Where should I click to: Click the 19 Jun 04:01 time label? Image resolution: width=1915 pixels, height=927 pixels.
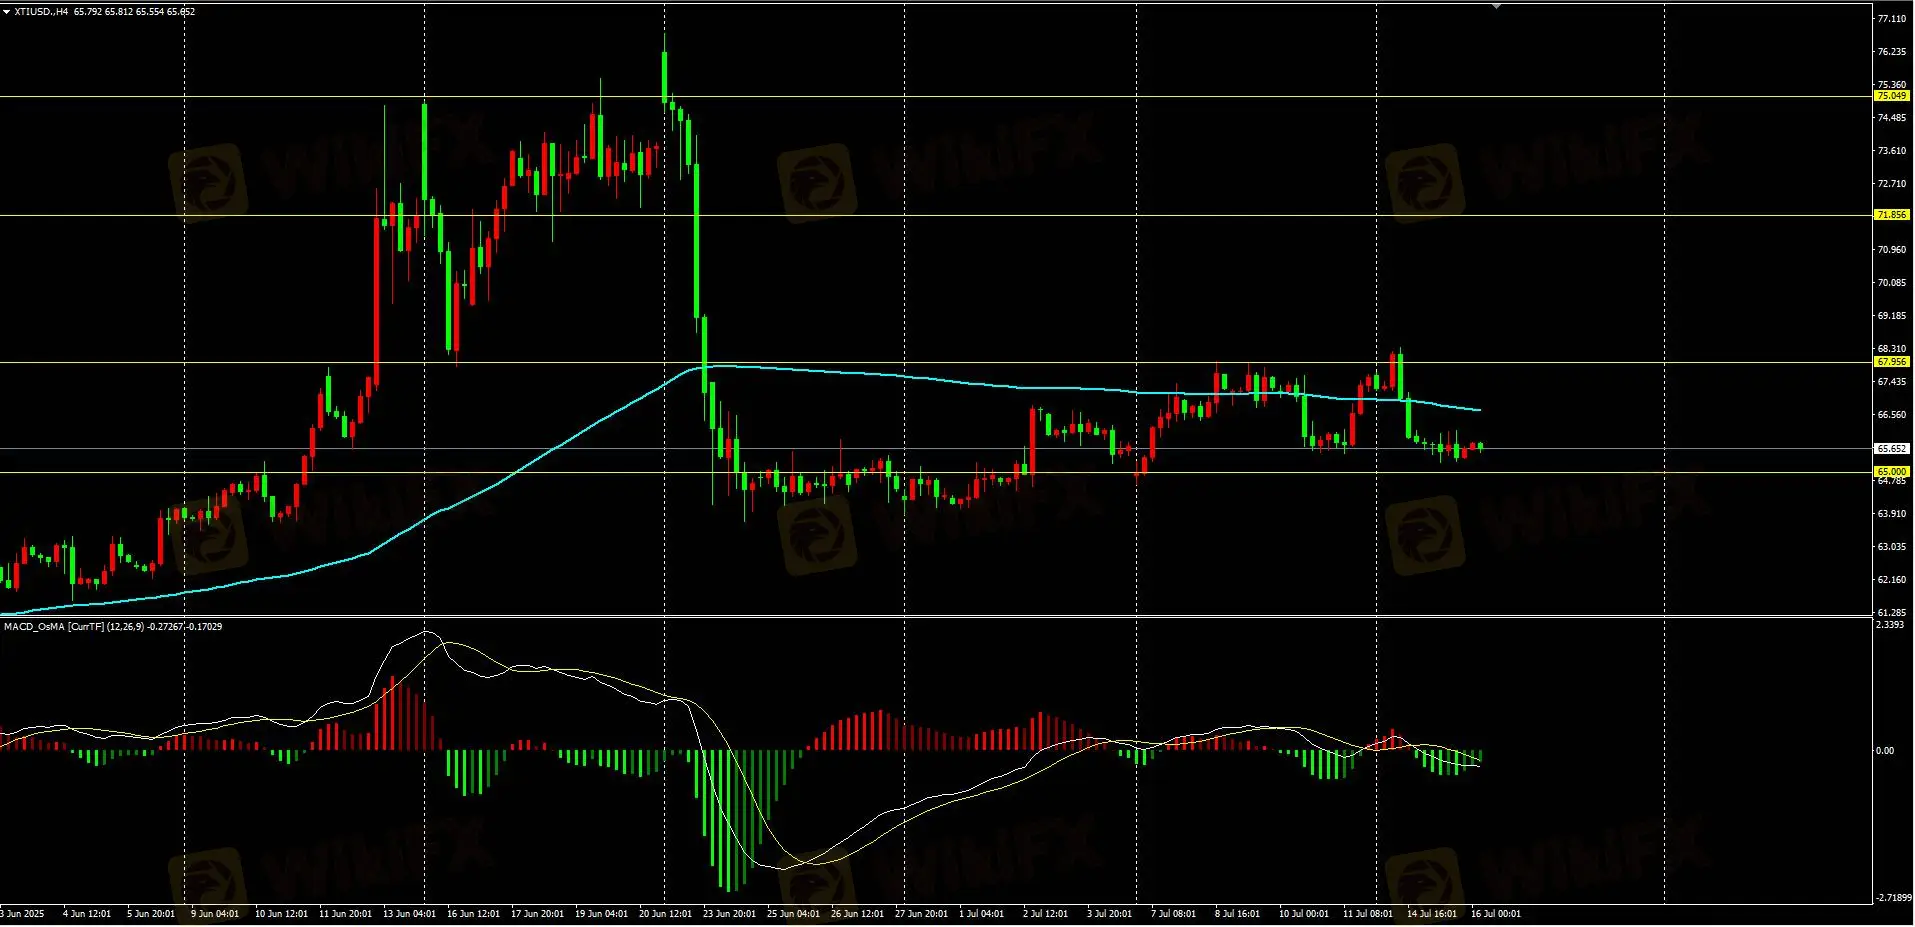tap(601, 914)
